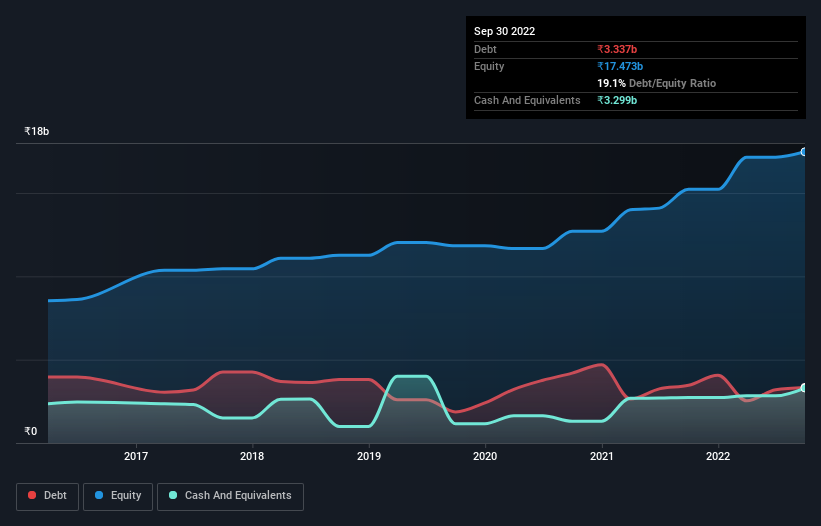Screen dimensions: 821x526
Task: Click the 19.1% Debt/Equity Ratio text
Action: (x=657, y=83)
